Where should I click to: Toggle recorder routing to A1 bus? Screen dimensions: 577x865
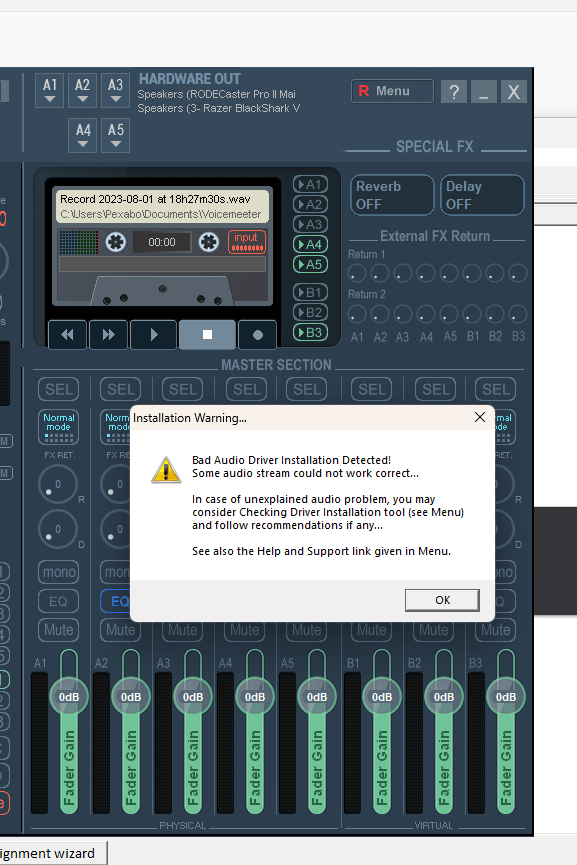pyautogui.click(x=311, y=184)
